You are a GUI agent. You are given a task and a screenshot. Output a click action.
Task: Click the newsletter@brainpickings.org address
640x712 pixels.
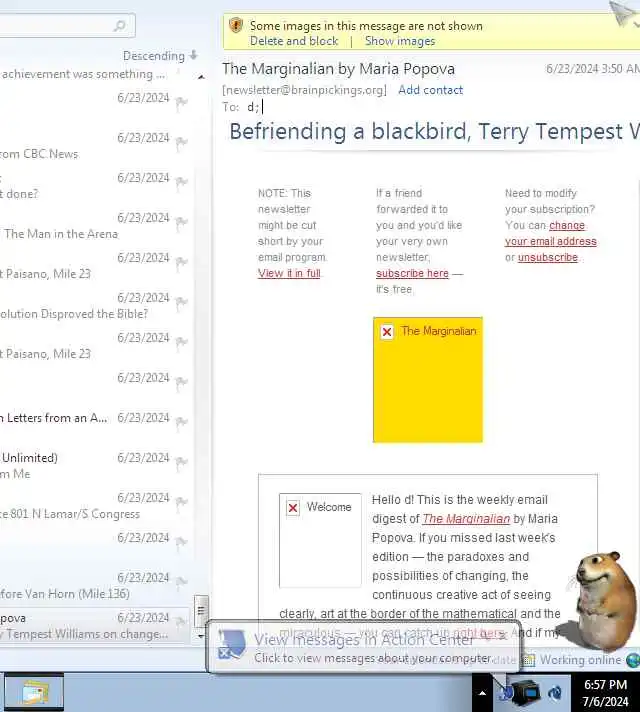pyautogui.click(x=304, y=90)
